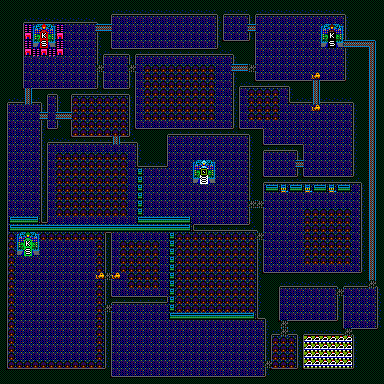Click the small bridge joining the small room to L-shaped room
The height and width of the screenshot is (384, 384).
[x=300, y=164]
